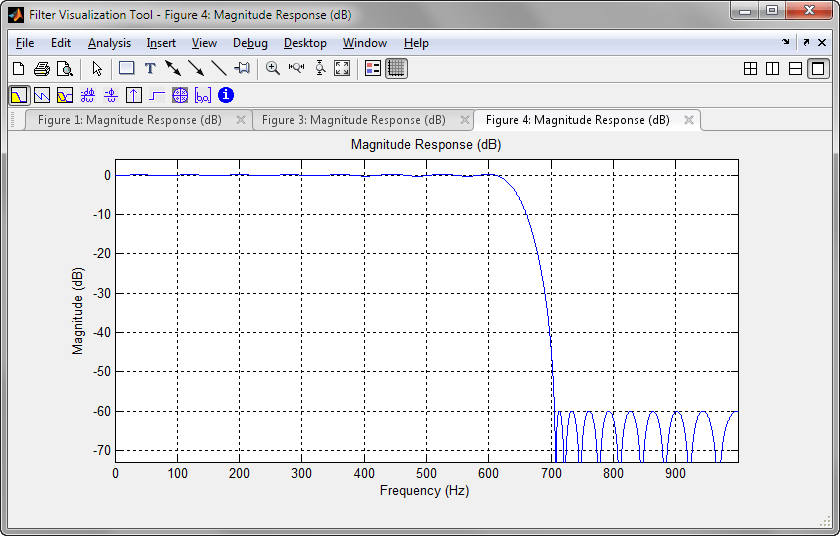
Task: Open the Window menu
Action: pyautogui.click(x=365, y=43)
